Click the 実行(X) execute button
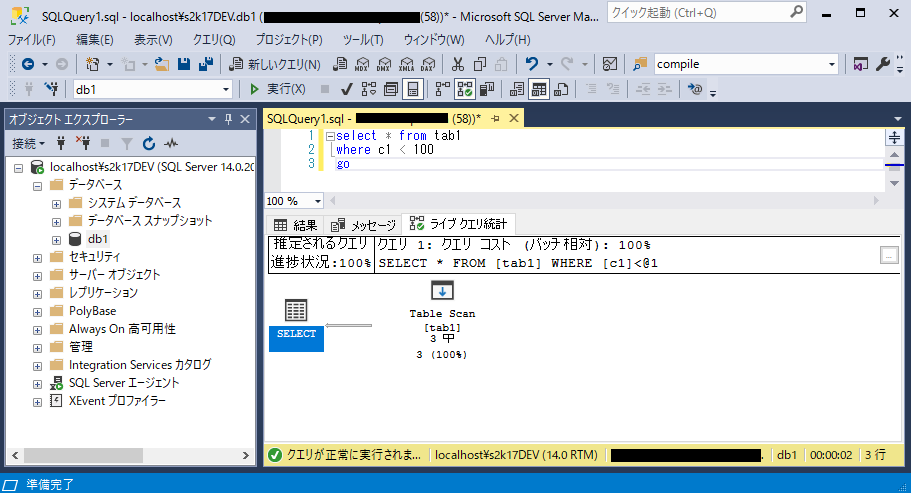This screenshot has width=911, height=493. coord(277,89)
